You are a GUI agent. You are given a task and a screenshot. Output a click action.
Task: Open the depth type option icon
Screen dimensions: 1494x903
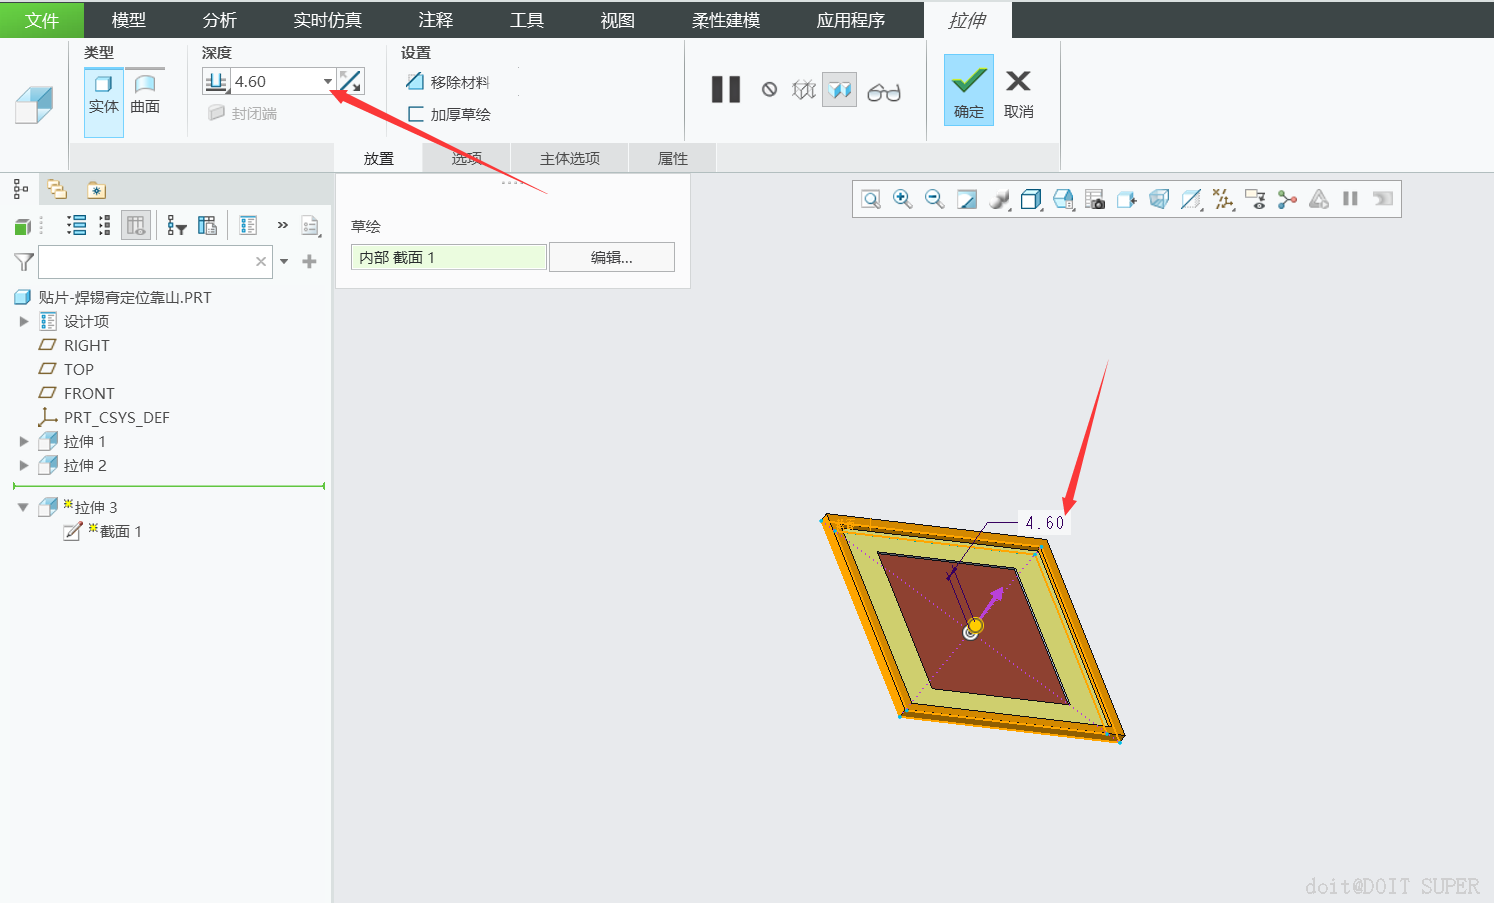[x=216, y=82]
